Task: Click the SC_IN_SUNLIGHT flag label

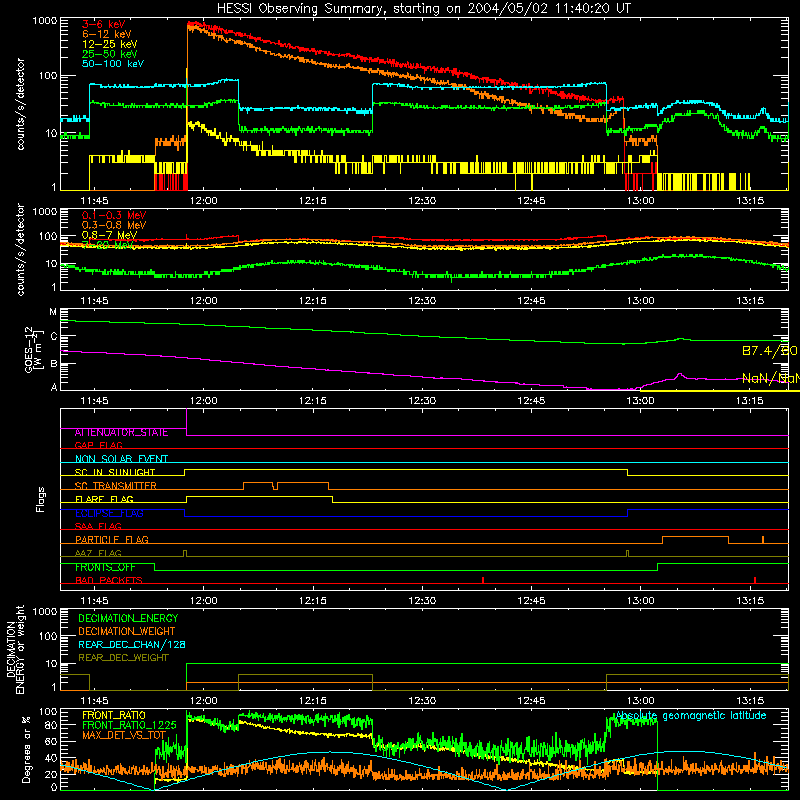Action: pyautogui.click(x=115, y=472)
